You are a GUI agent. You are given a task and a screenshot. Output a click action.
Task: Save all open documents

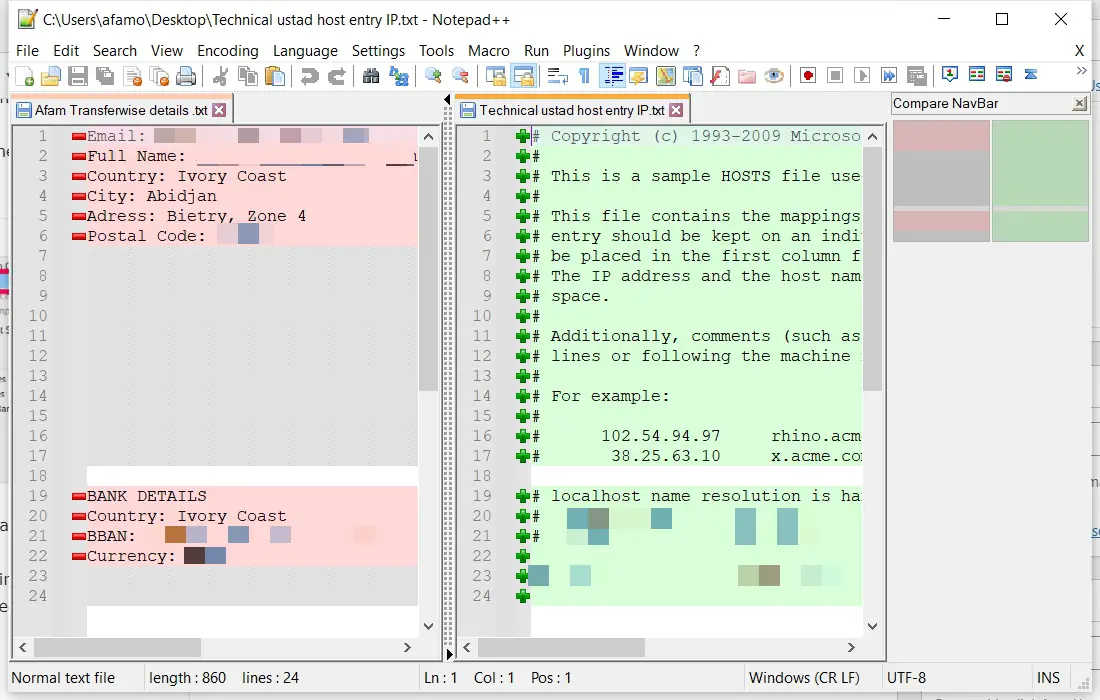click(104, 74)
